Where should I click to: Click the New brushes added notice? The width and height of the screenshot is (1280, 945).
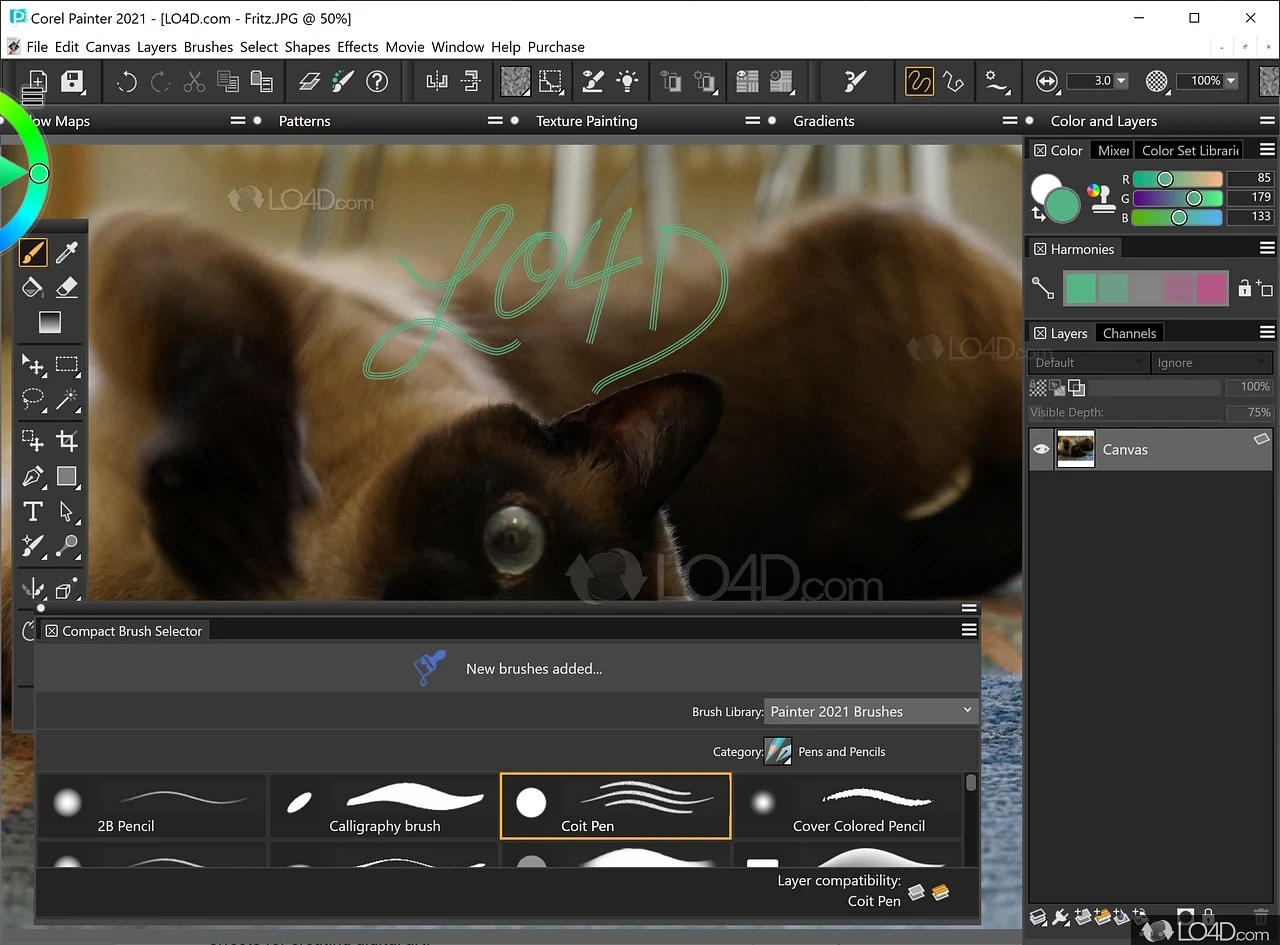pos(533,669)
